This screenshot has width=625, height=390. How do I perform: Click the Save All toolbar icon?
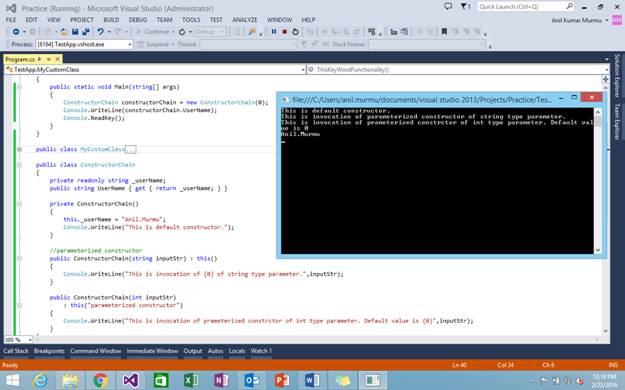pos(85,32)
